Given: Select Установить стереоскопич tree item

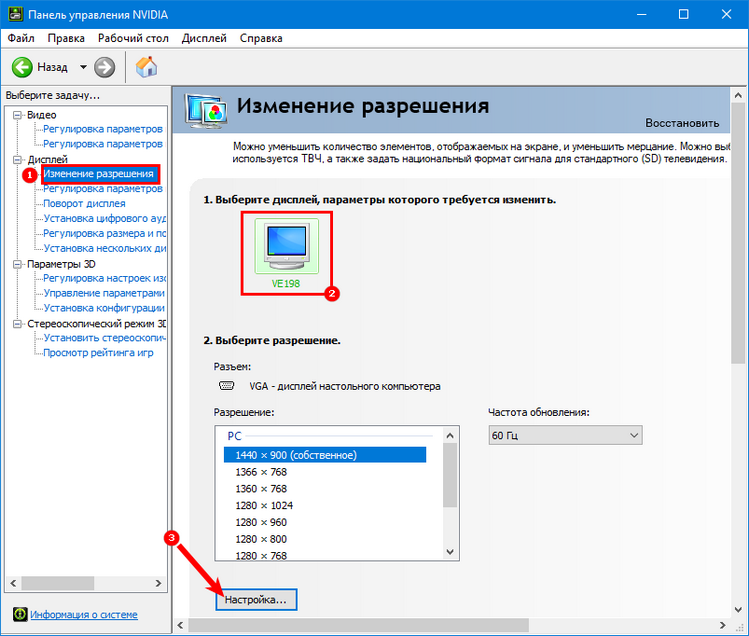Looking at the screenshot, I should click(104, 338).
